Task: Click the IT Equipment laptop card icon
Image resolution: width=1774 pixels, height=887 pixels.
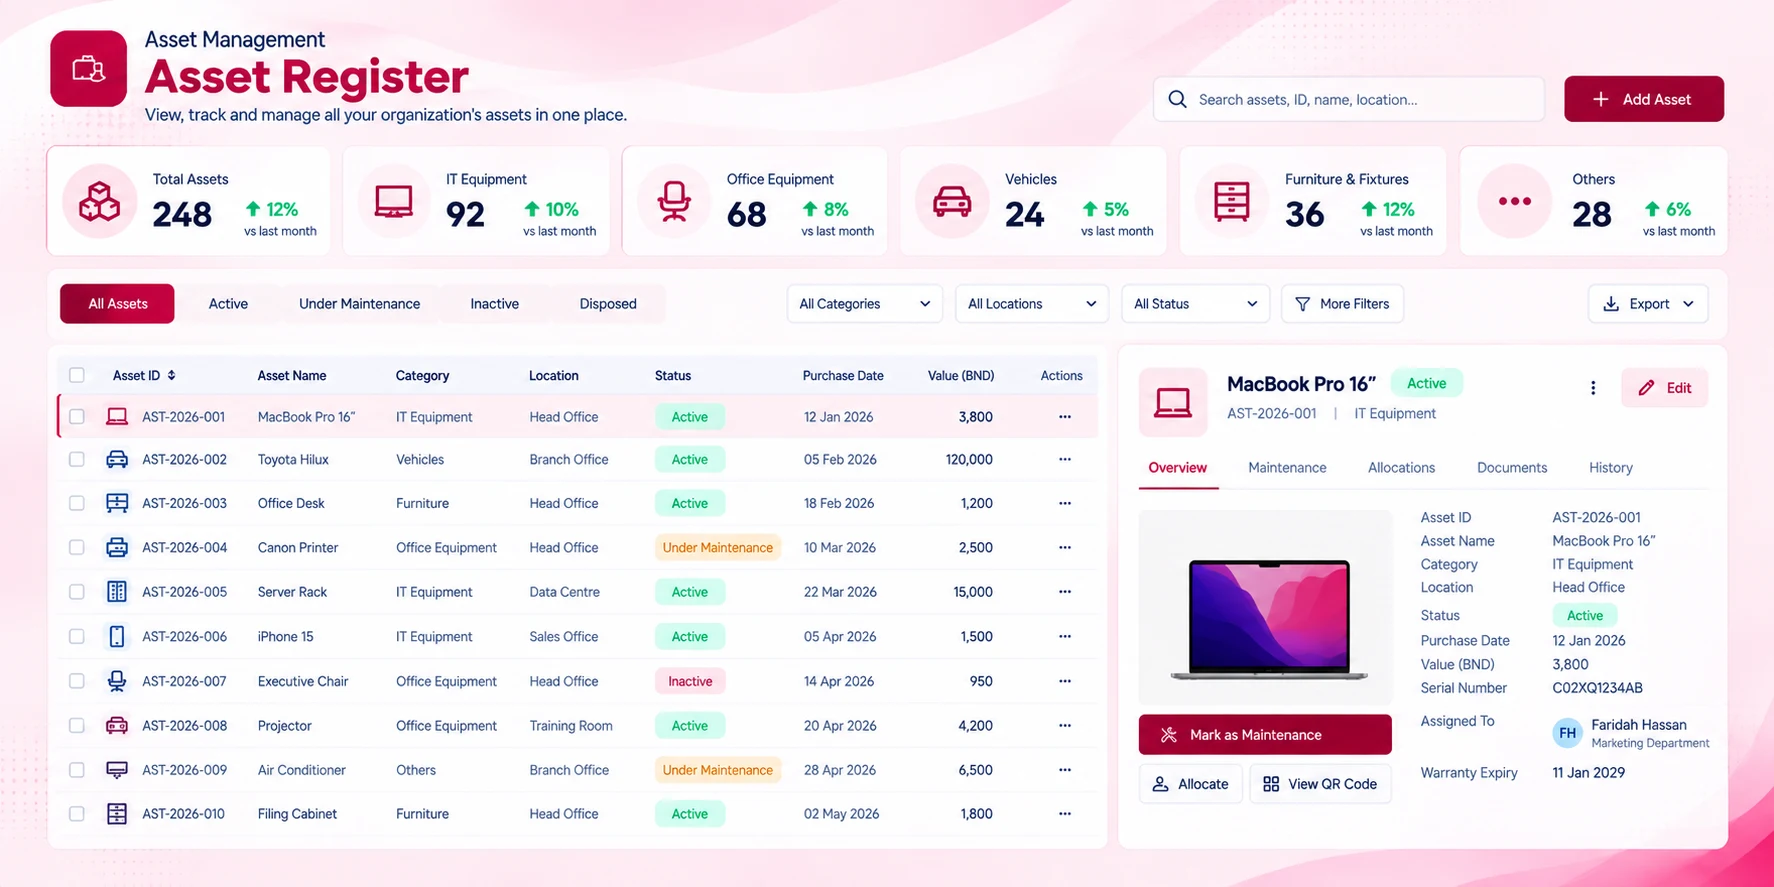Action: point(393,202)
